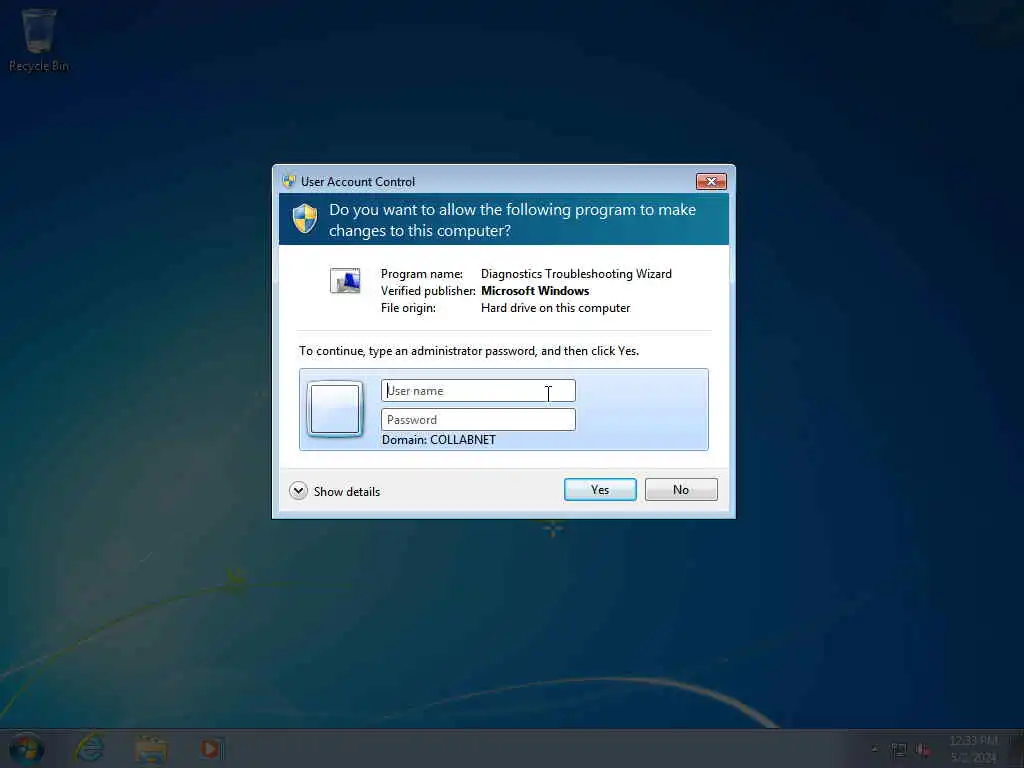Click the Diagnostics Troubleshooting Wizard program icon
Screen dimensions: 1024x768
point(345,281)
